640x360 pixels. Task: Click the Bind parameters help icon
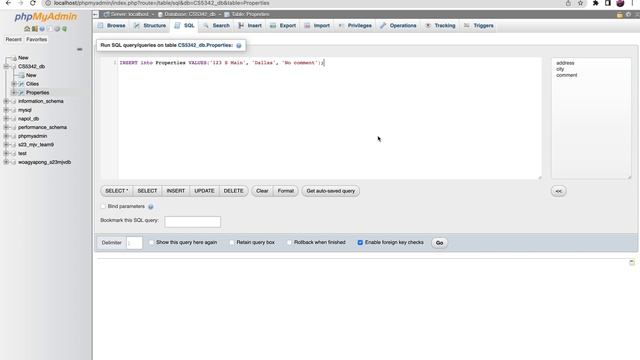(151, 207)
